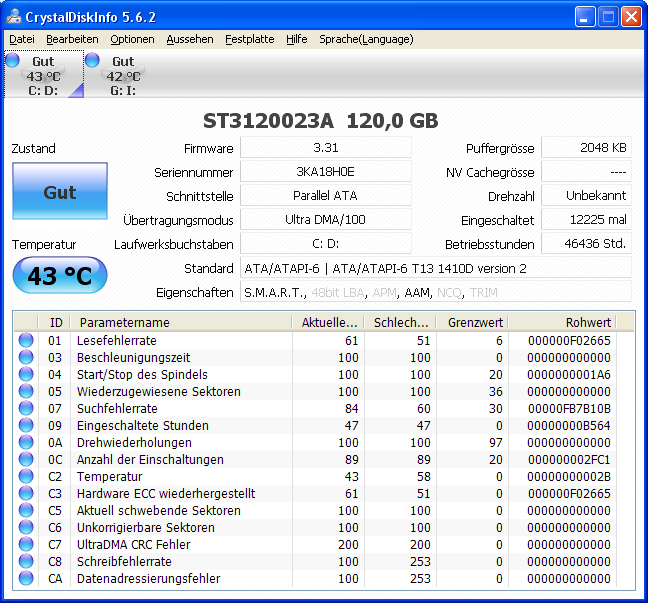Click status orb for UltraDMA CRC Fehler
Screen dimensions: 648x603
click(26, 544)
